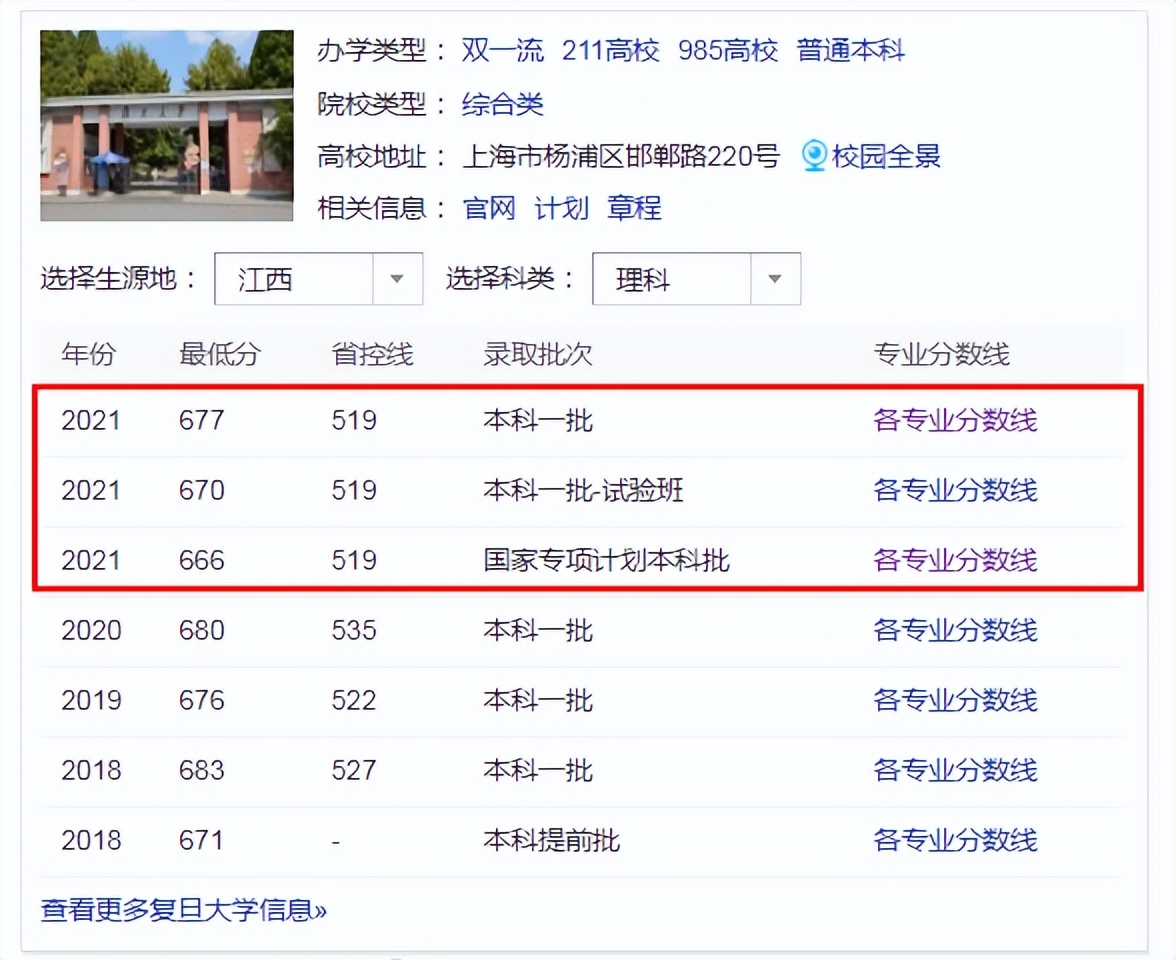Open the 章程 charter link
The width and height of the screenshot is (1176, 960).
pyautogui.click(x=635, y=208)
